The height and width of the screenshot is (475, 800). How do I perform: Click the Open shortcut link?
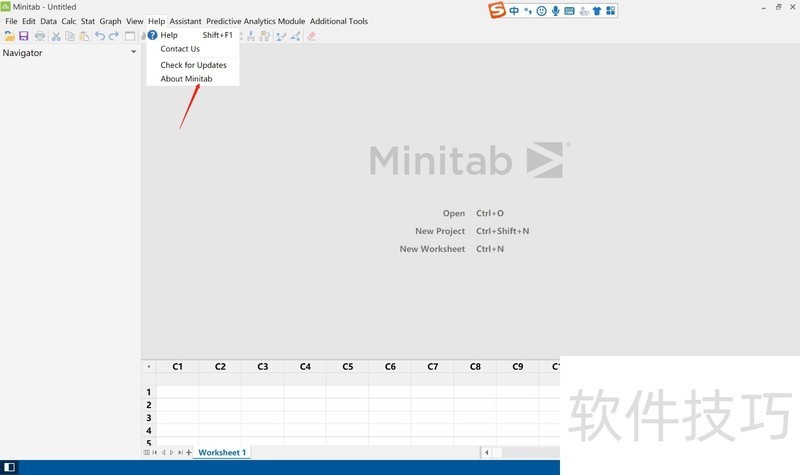[x=454, y=213]
